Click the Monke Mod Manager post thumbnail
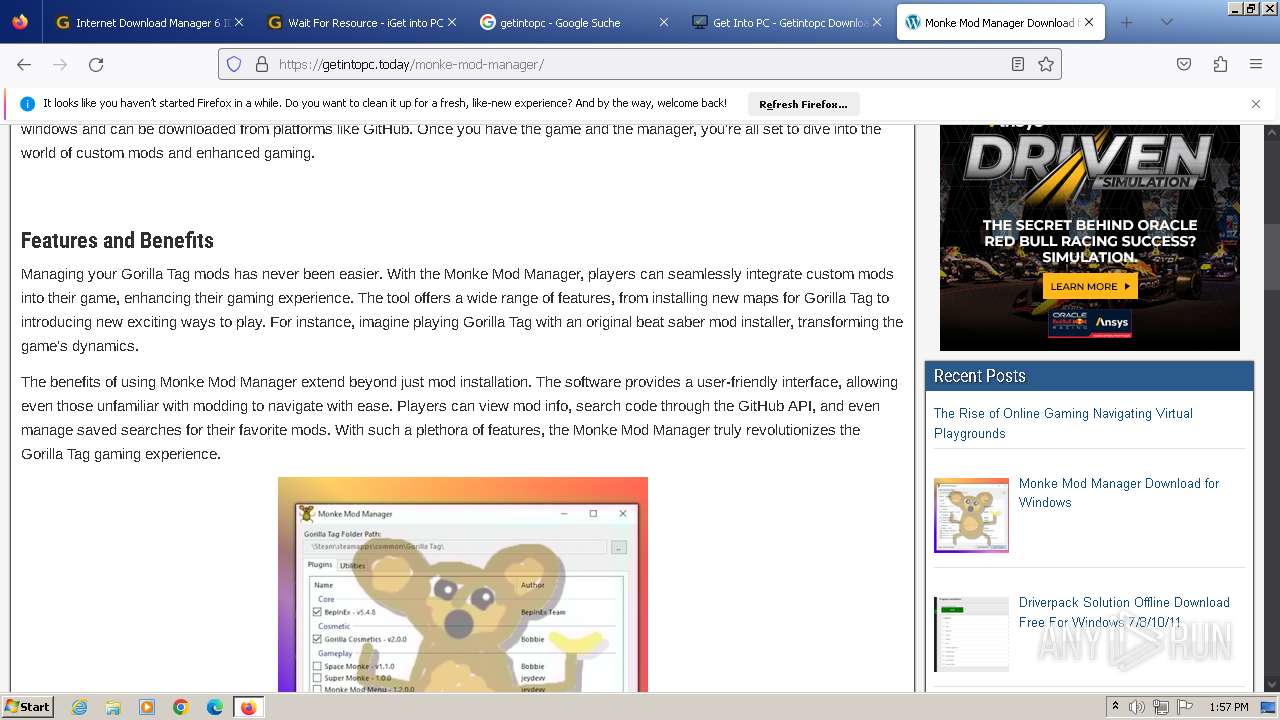 (971, 515)
